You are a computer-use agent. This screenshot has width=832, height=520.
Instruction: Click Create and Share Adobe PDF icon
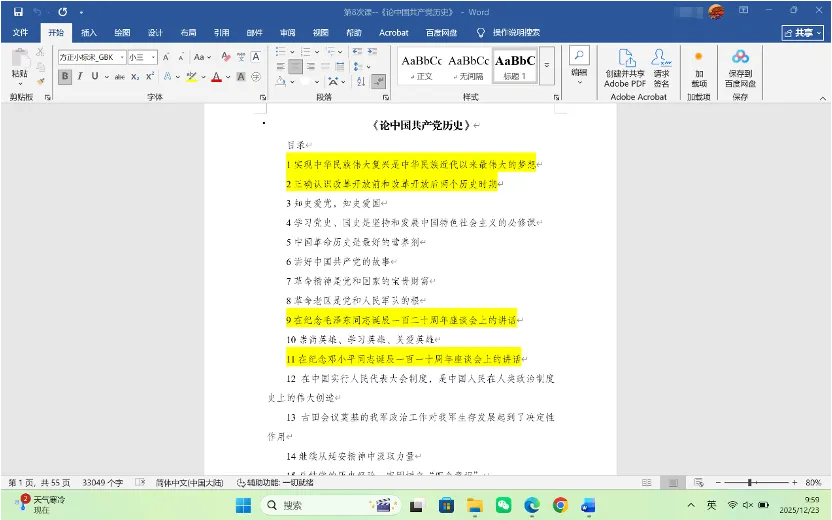(x=625, y=68)
